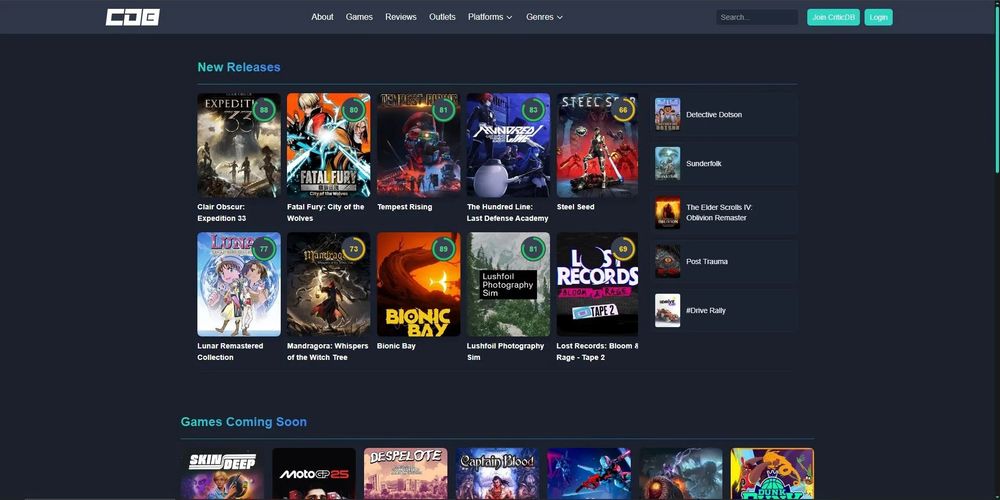Click the Steel Seed title text

[x=575, y=207]
